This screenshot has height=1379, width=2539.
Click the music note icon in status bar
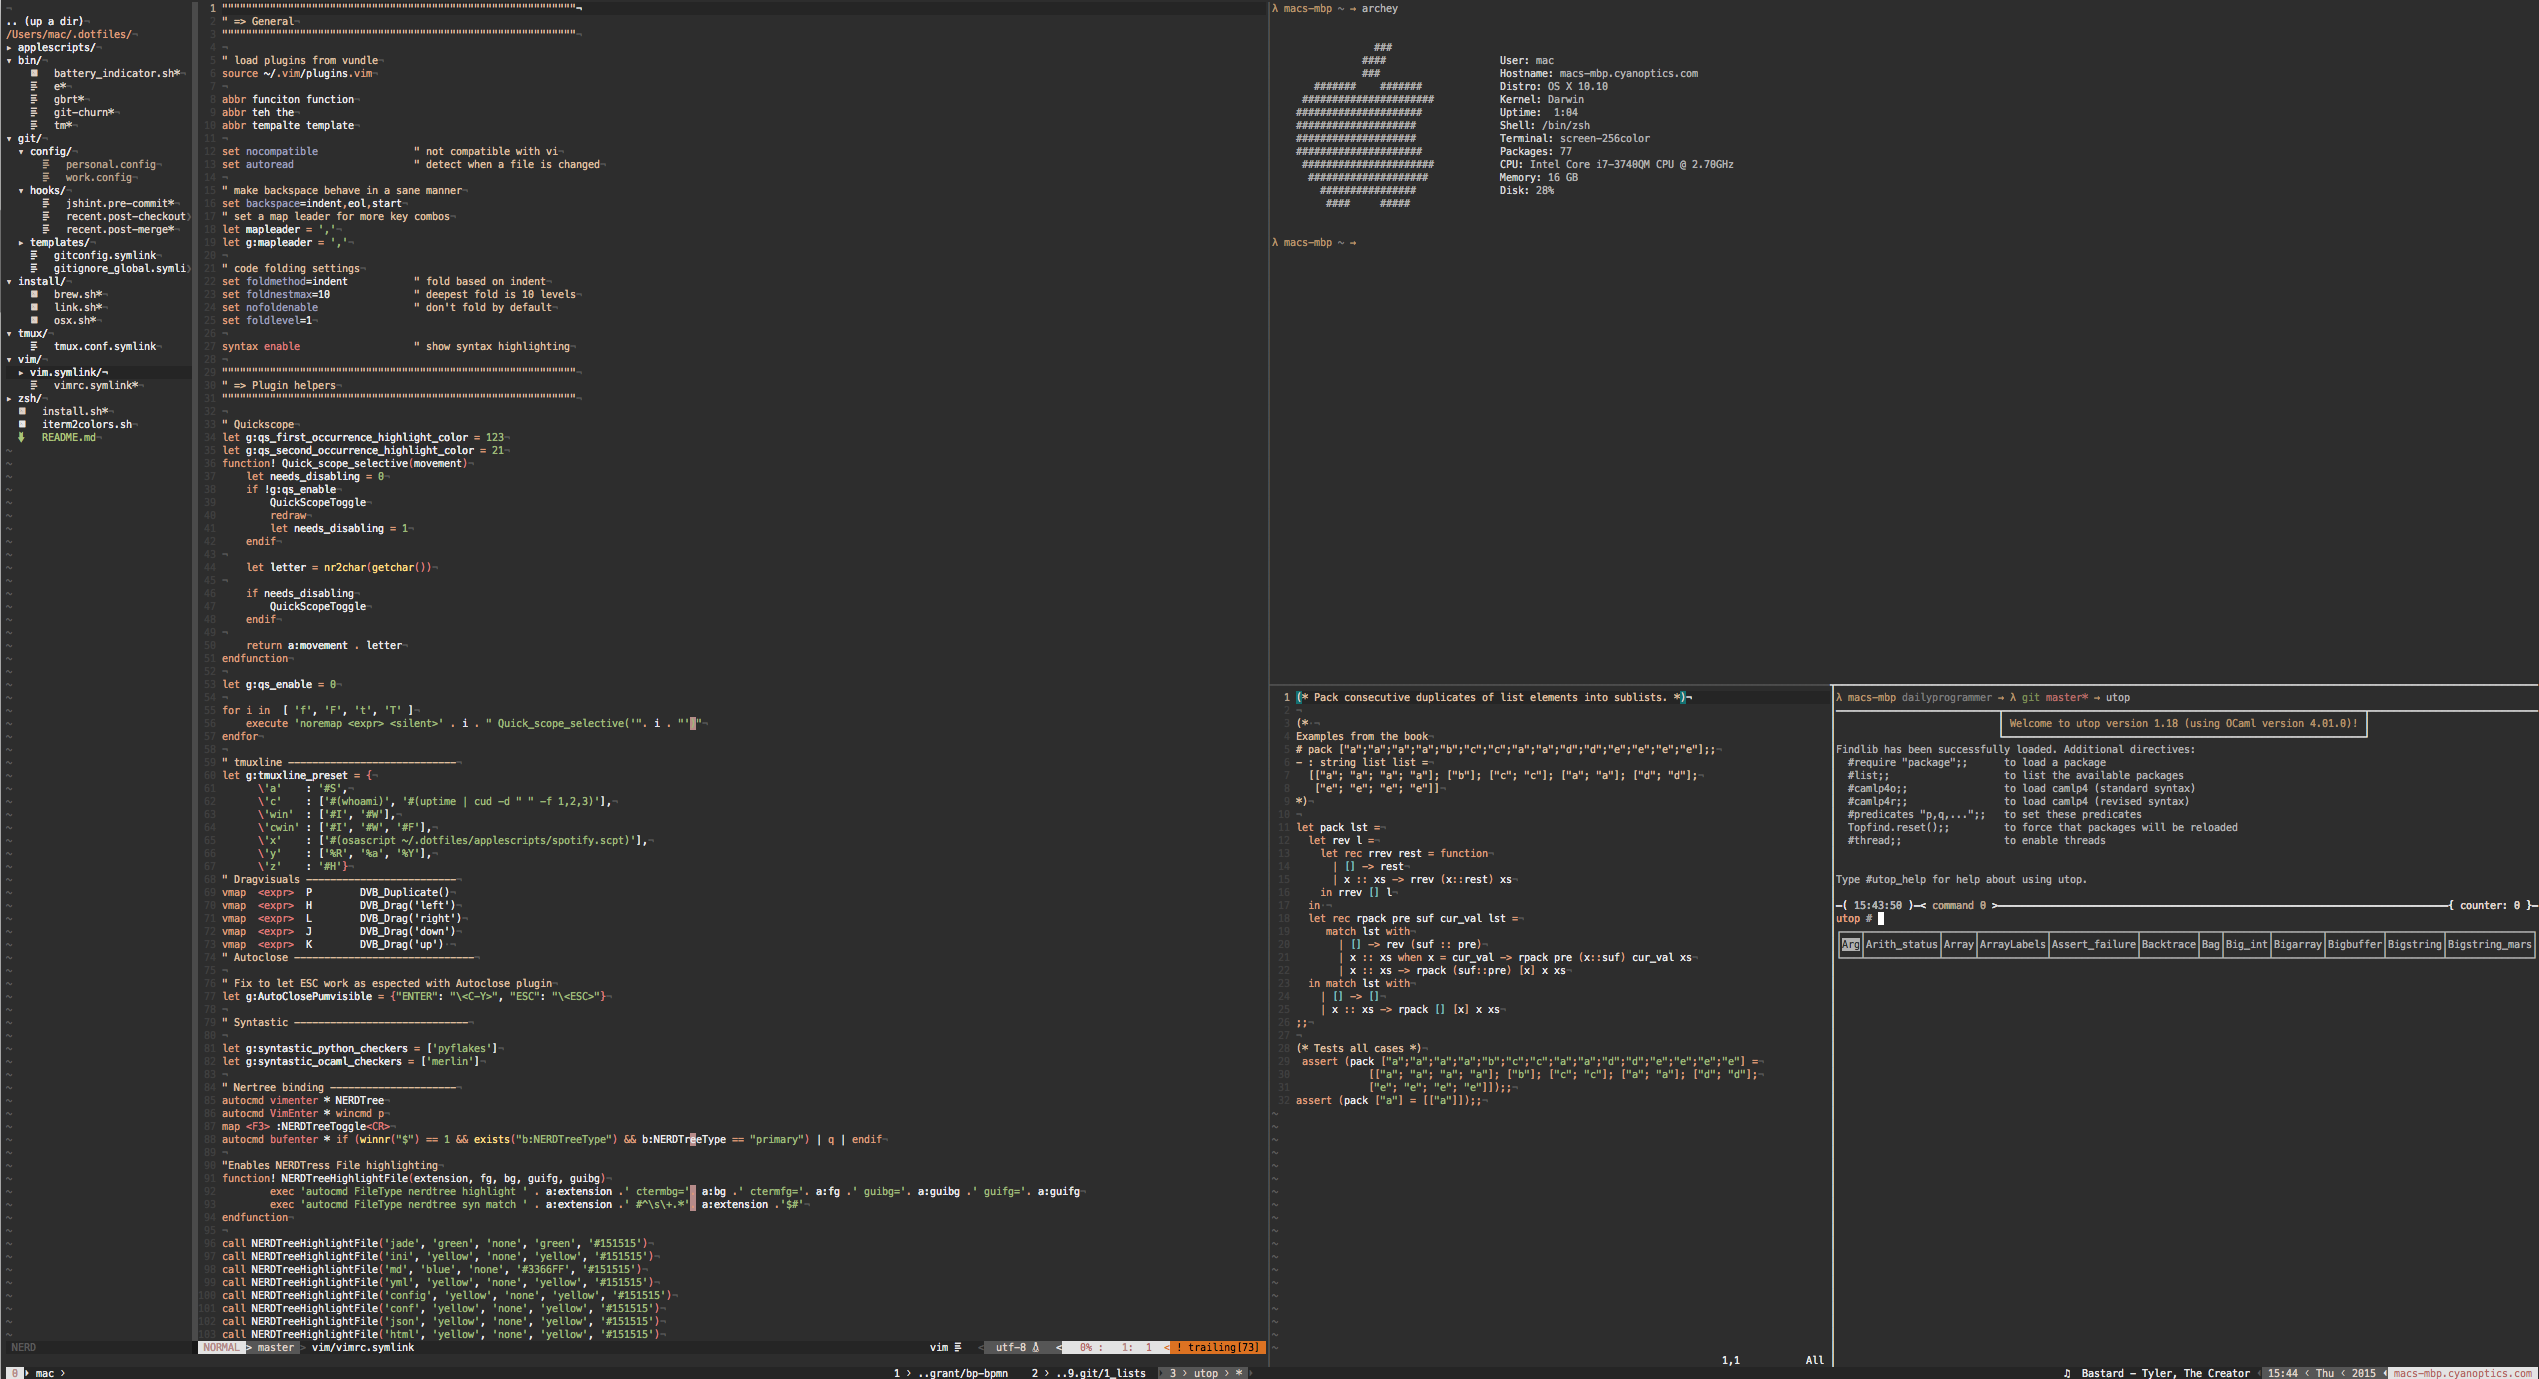coord(2067,1373)
